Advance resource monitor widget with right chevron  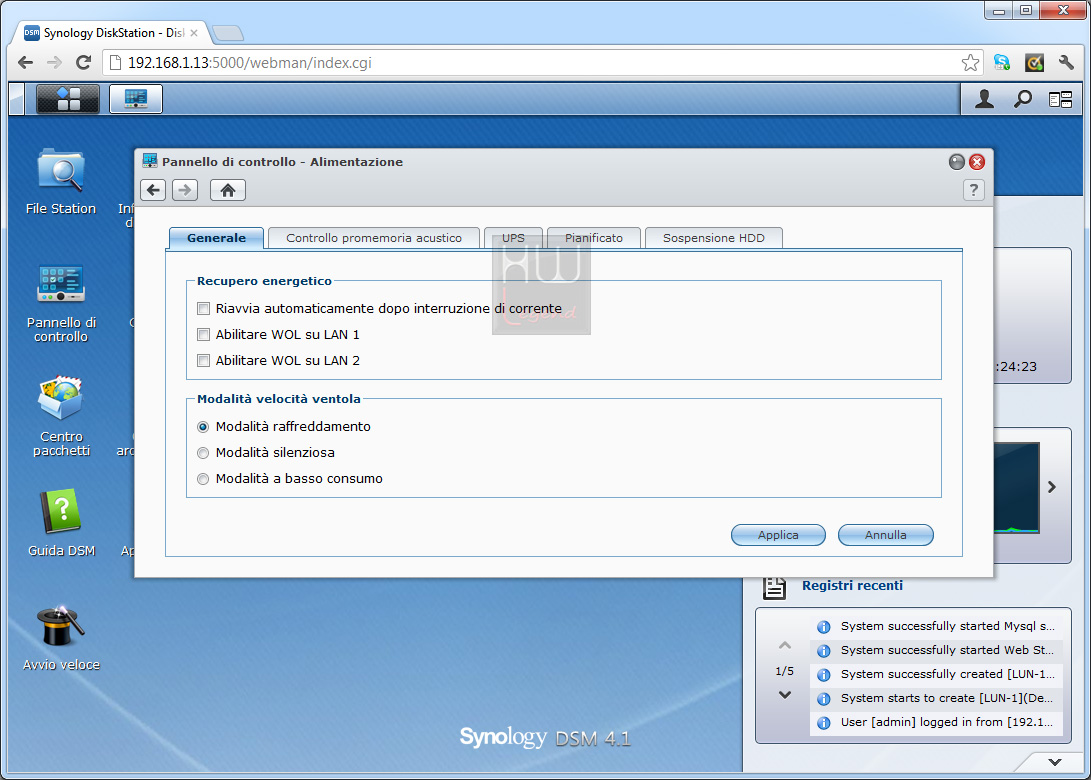1052,487
